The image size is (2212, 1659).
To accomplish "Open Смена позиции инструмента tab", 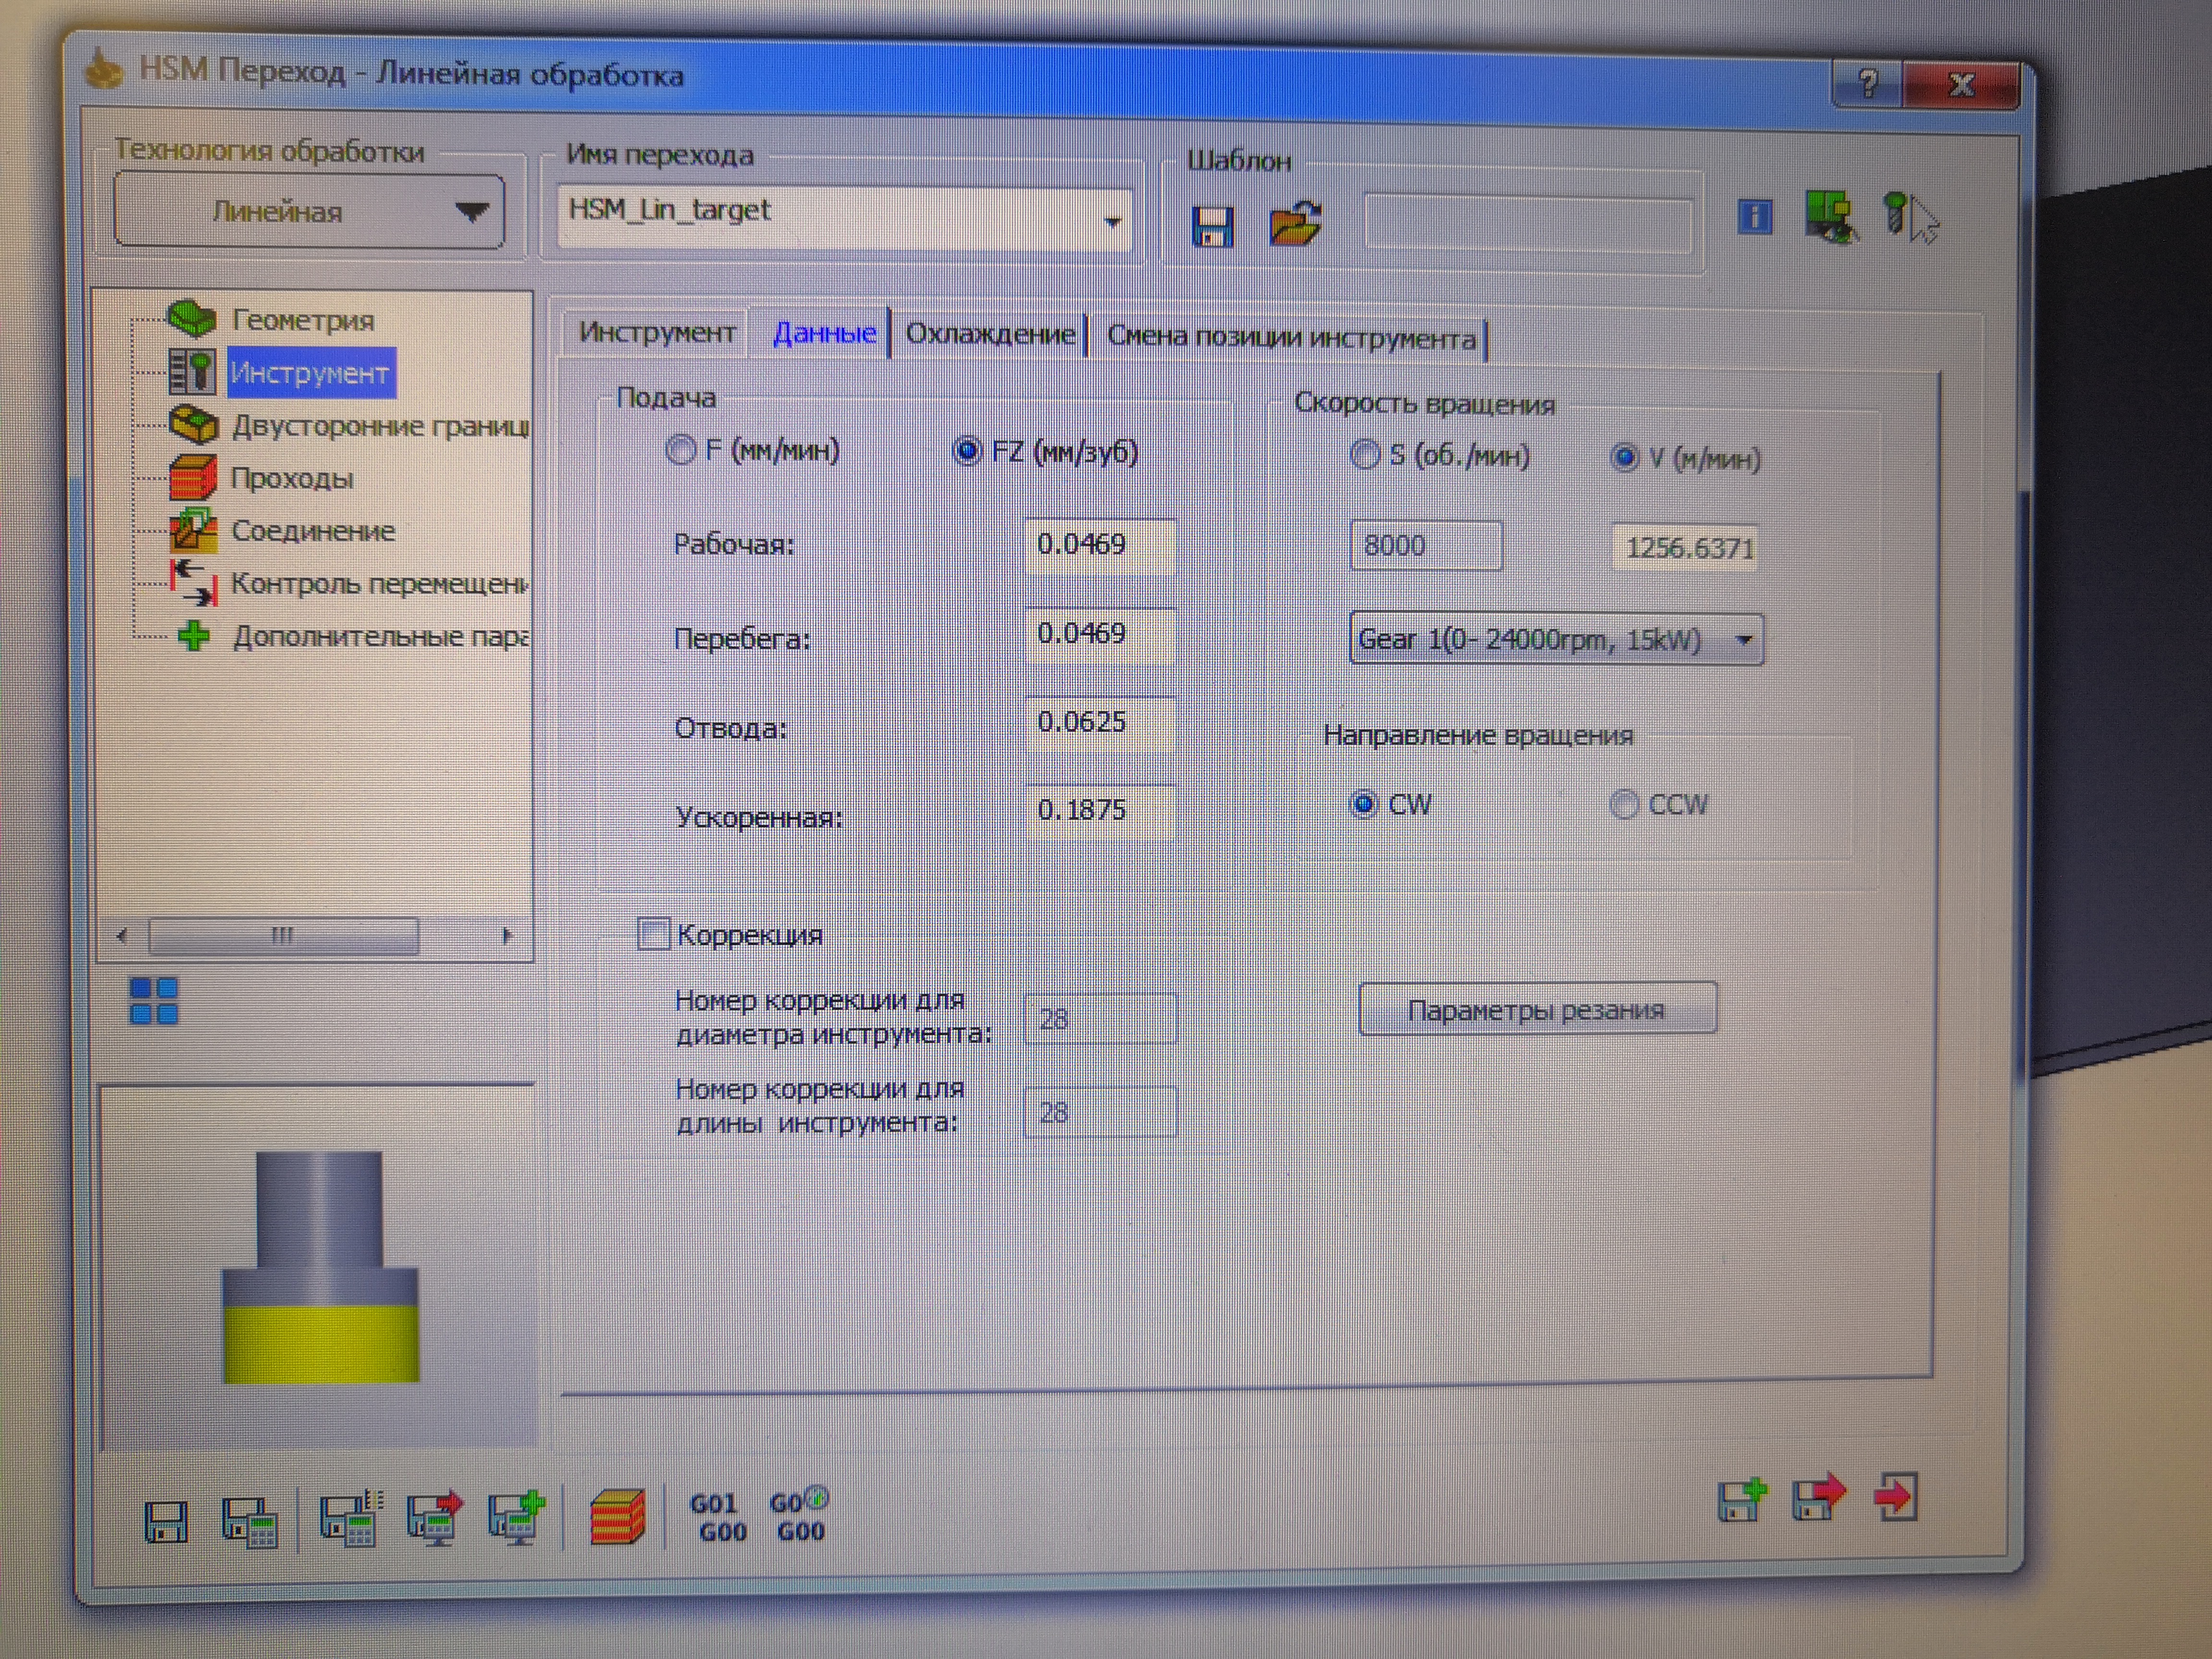I will pyautogui.click(x=1290, y=338).
